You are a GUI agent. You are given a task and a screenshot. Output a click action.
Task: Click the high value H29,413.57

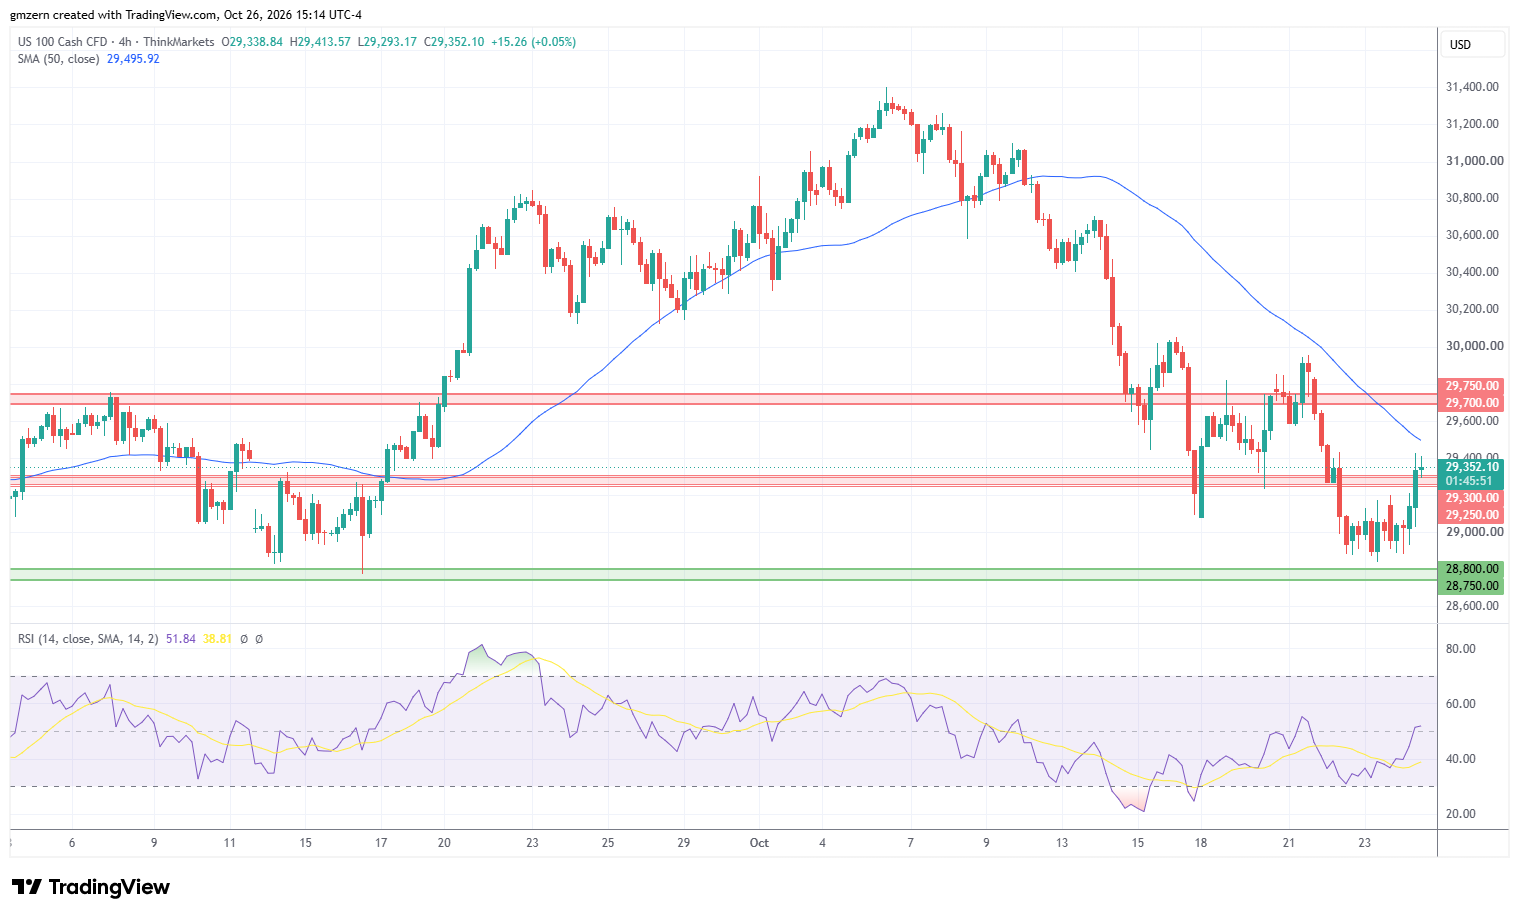320,42
